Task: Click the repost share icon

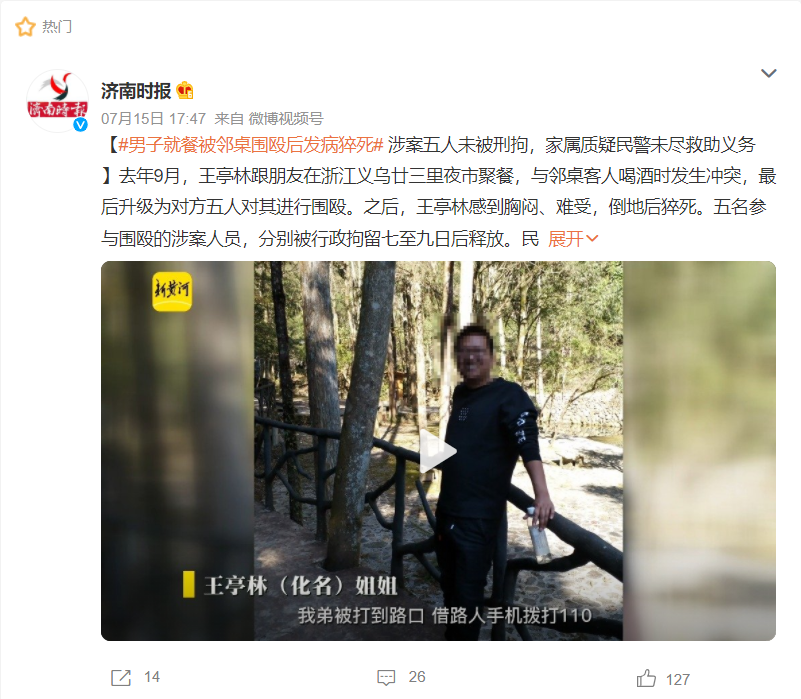Action: pyautogui.click(x=121, y=678)
